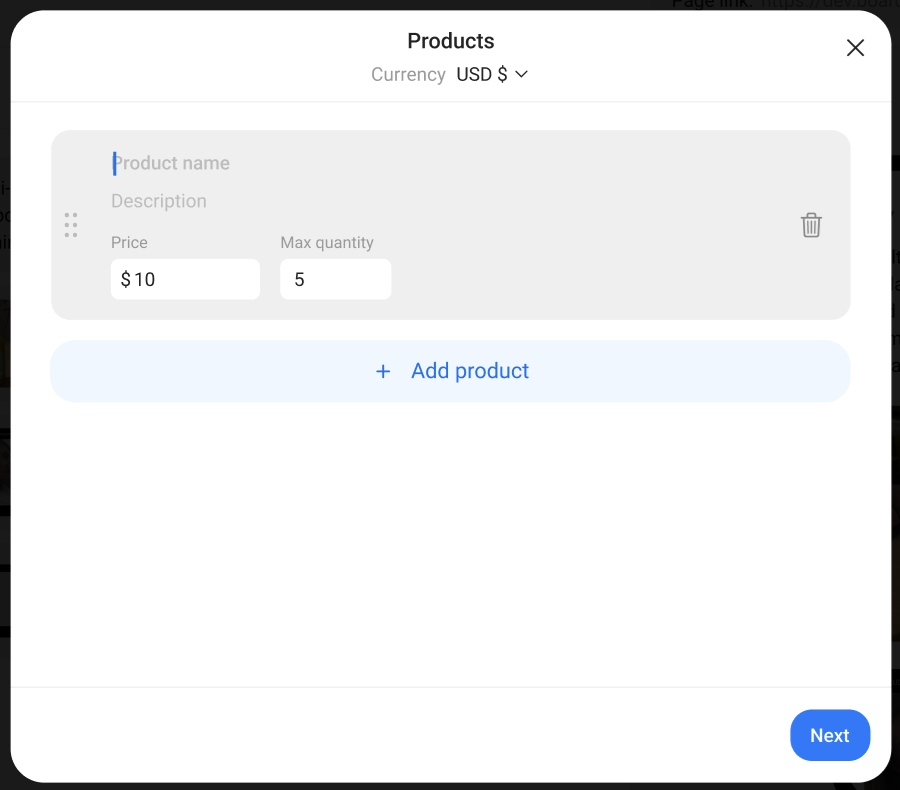The image size is (900, 790).
Task: Proceed with the Next button
Action: 830,735
